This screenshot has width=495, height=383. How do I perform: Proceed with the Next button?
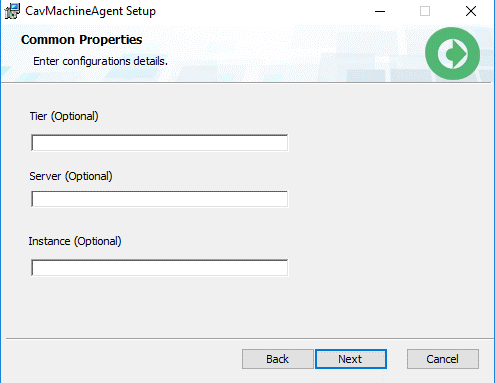[x=351, y=359]
